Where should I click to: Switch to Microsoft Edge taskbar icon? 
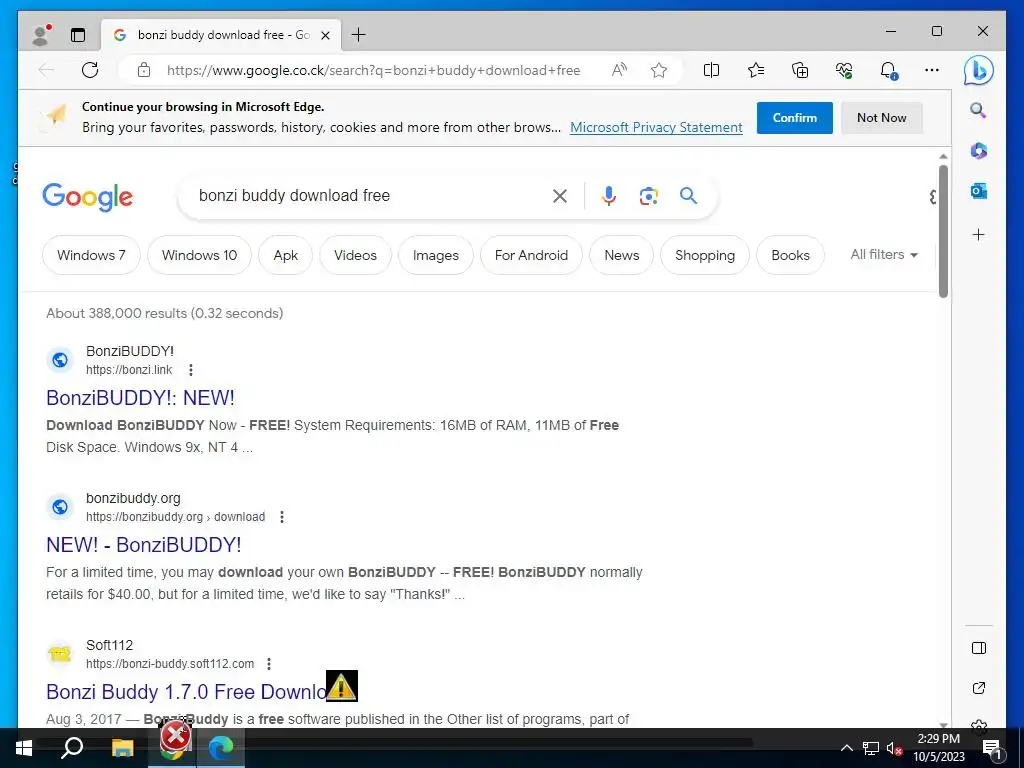[x=221, y=748]
